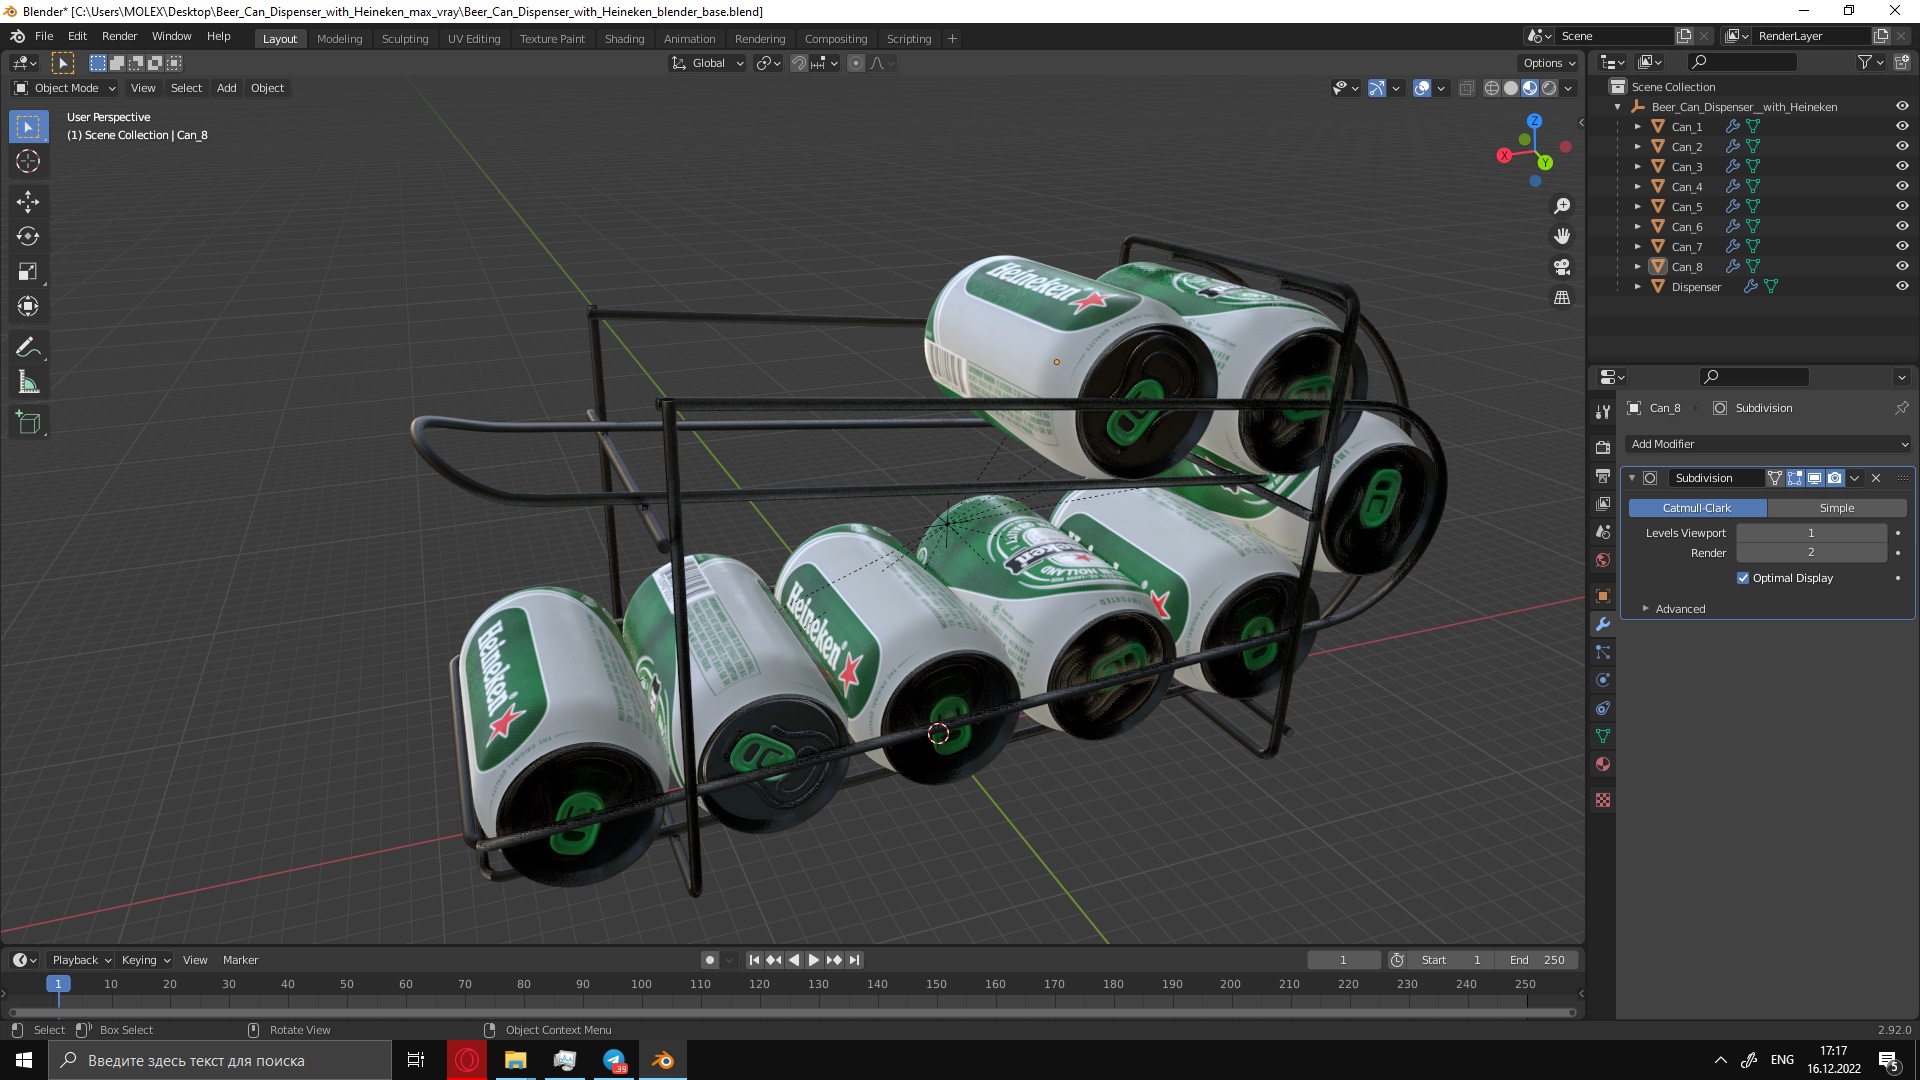Viewport: 1920px width, 1080px height.
Task: Click the zoom view magnifier icon
Action: click(x=1562, y=206)
